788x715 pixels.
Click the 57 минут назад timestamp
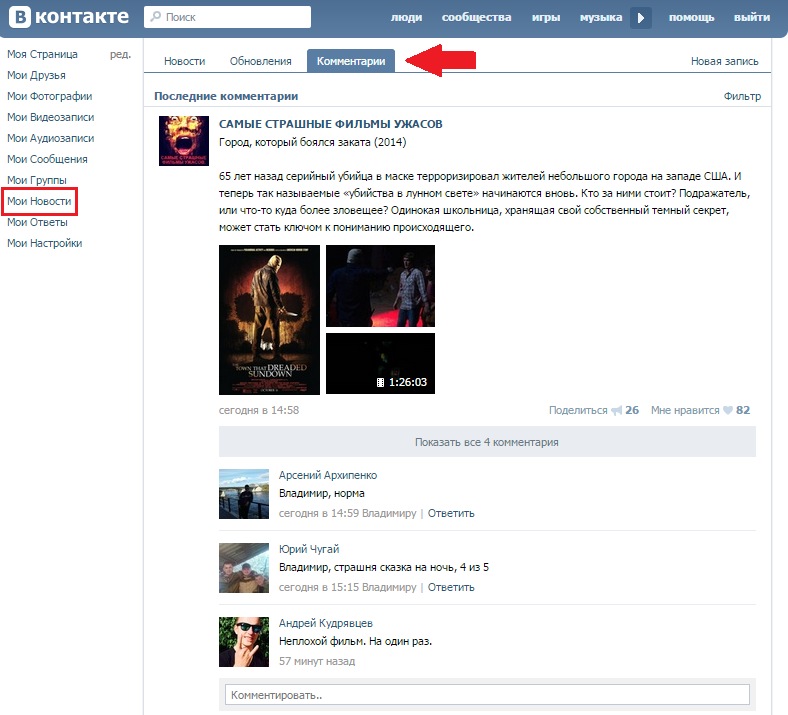(x=317, y=661)
